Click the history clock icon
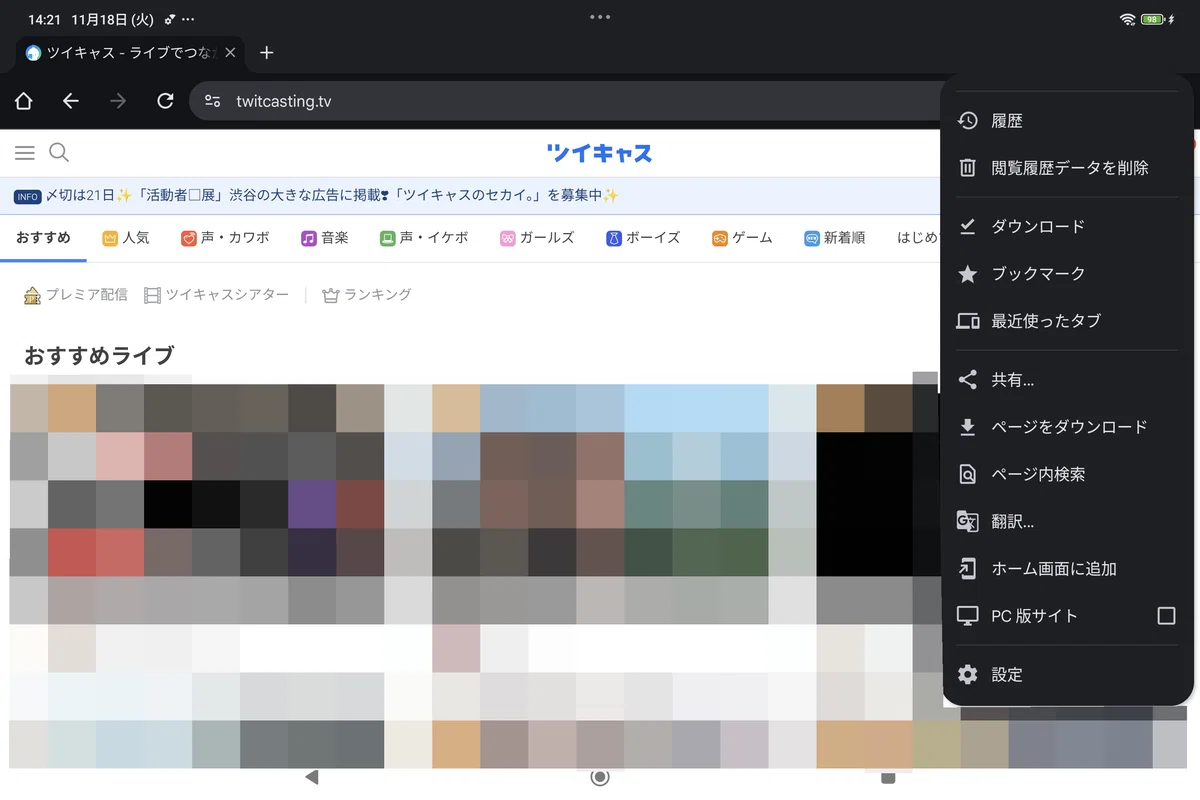 967,121
